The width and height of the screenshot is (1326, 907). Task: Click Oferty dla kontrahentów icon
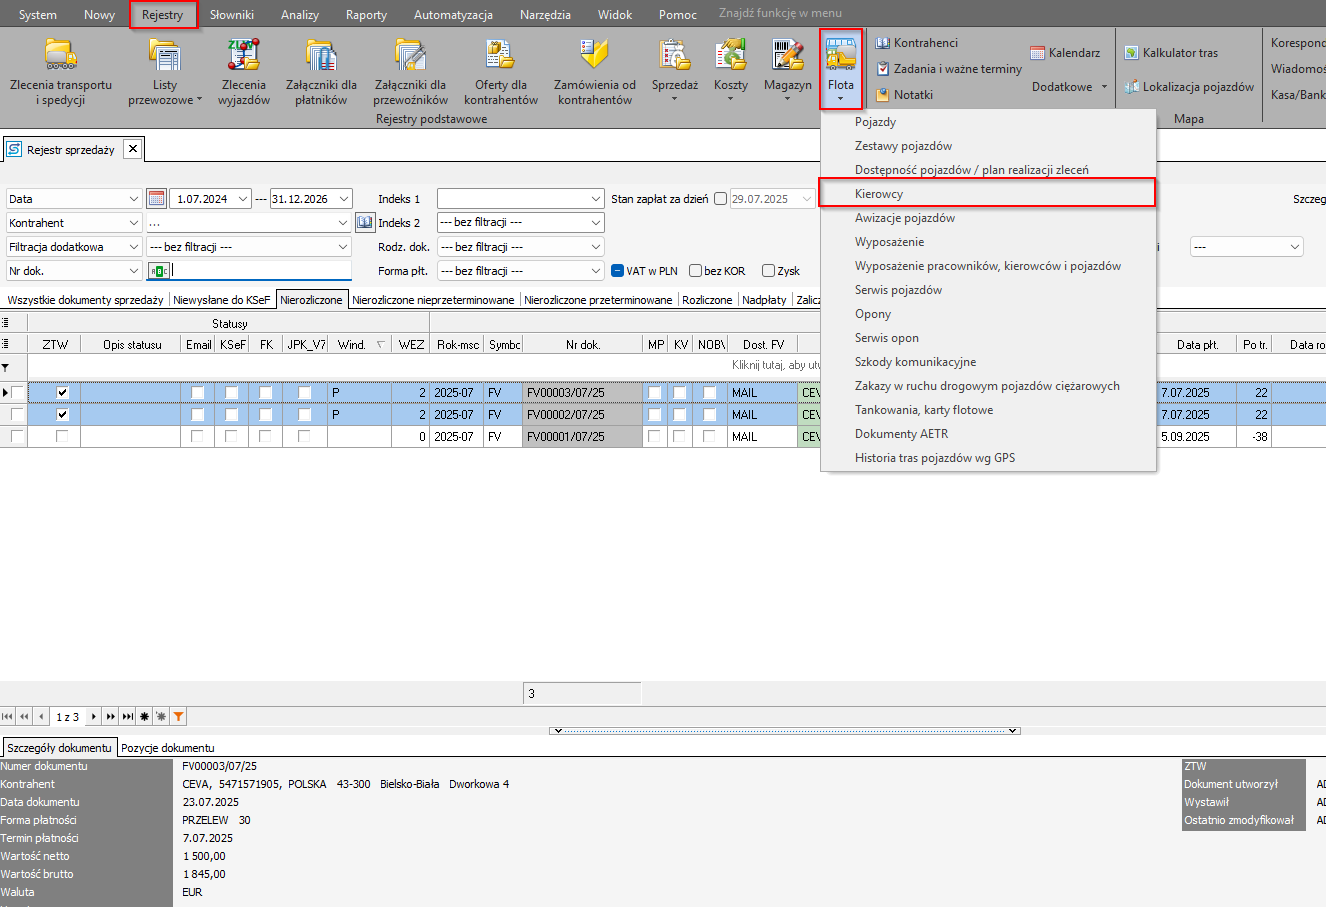(x=500, y=57)
